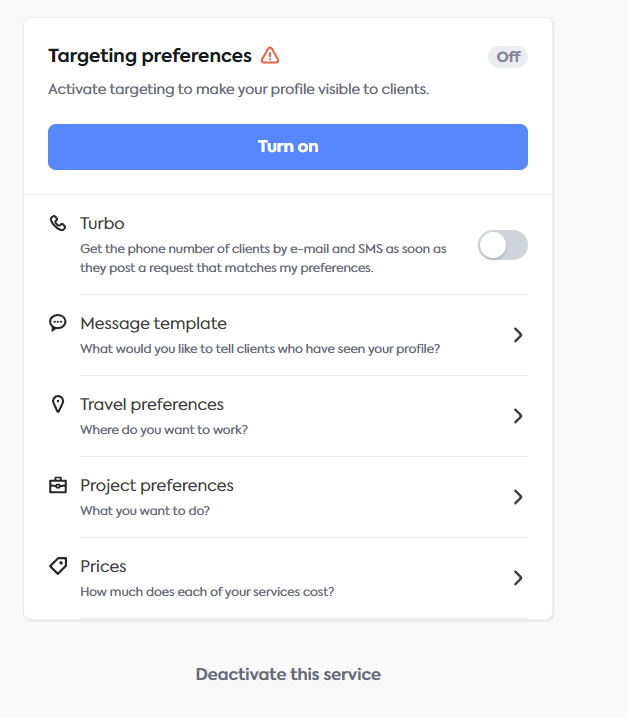Open Prices using the right chevron

[517, 578]
